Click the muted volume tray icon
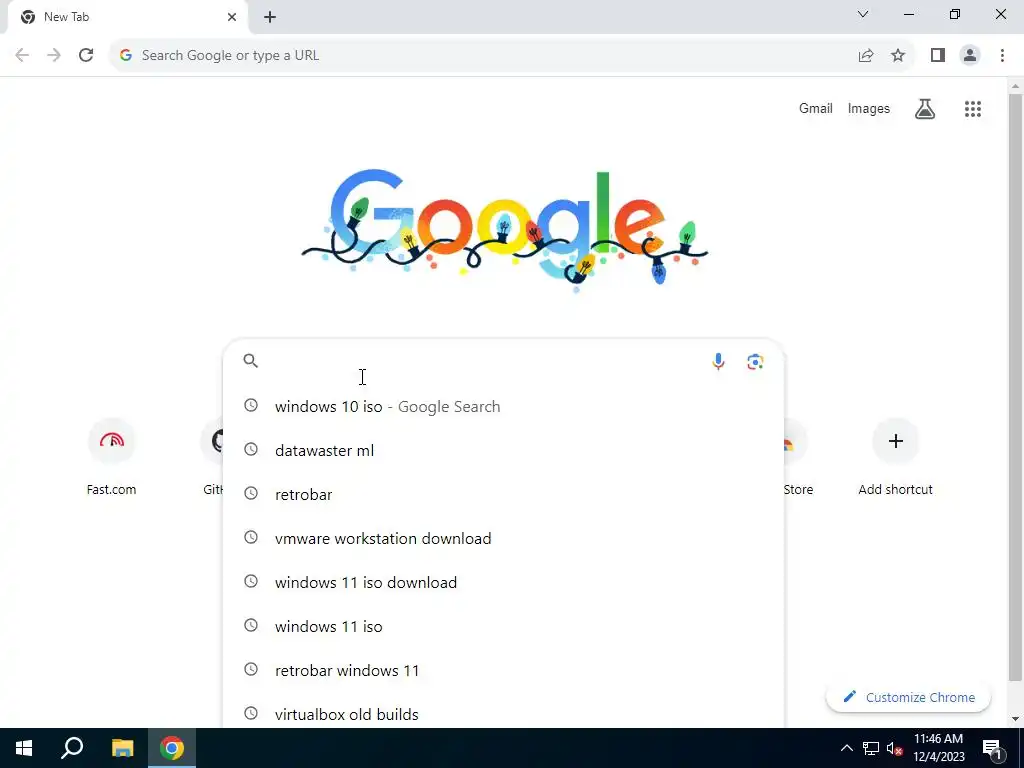Image resolution: width=1024 pixels, height=768 pixels. tap(894, 748)
